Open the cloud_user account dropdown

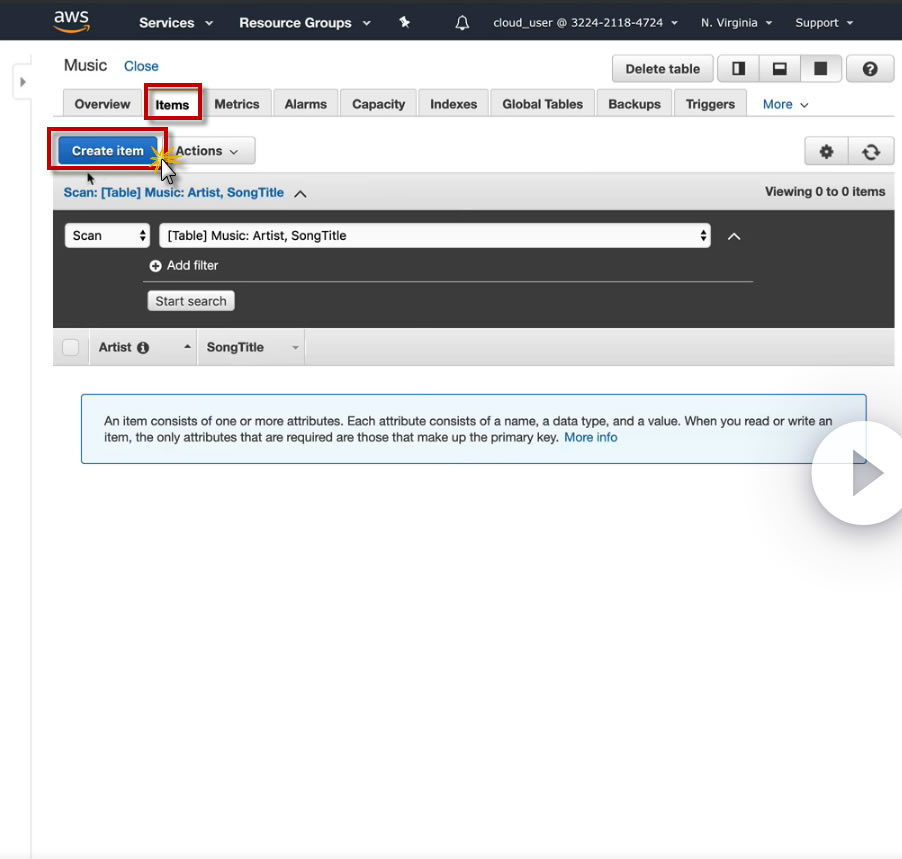(x=585, y=23)
